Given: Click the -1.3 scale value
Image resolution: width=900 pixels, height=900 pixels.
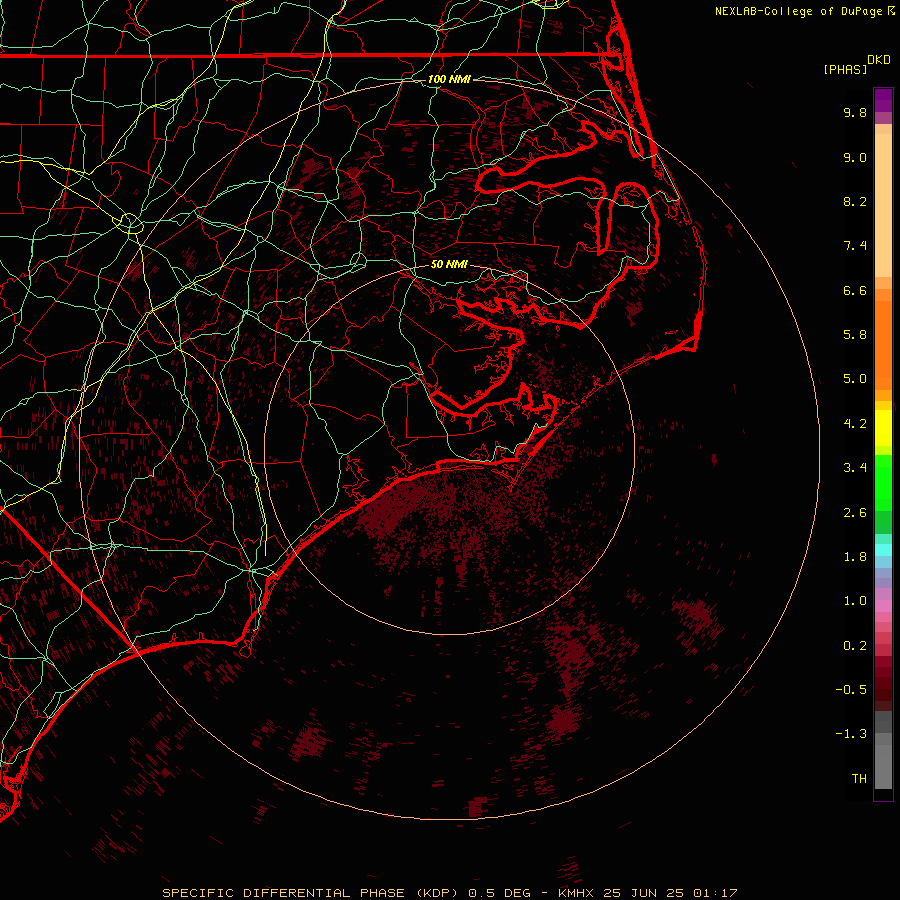Looking at the screenshot, I should point(851,734).
